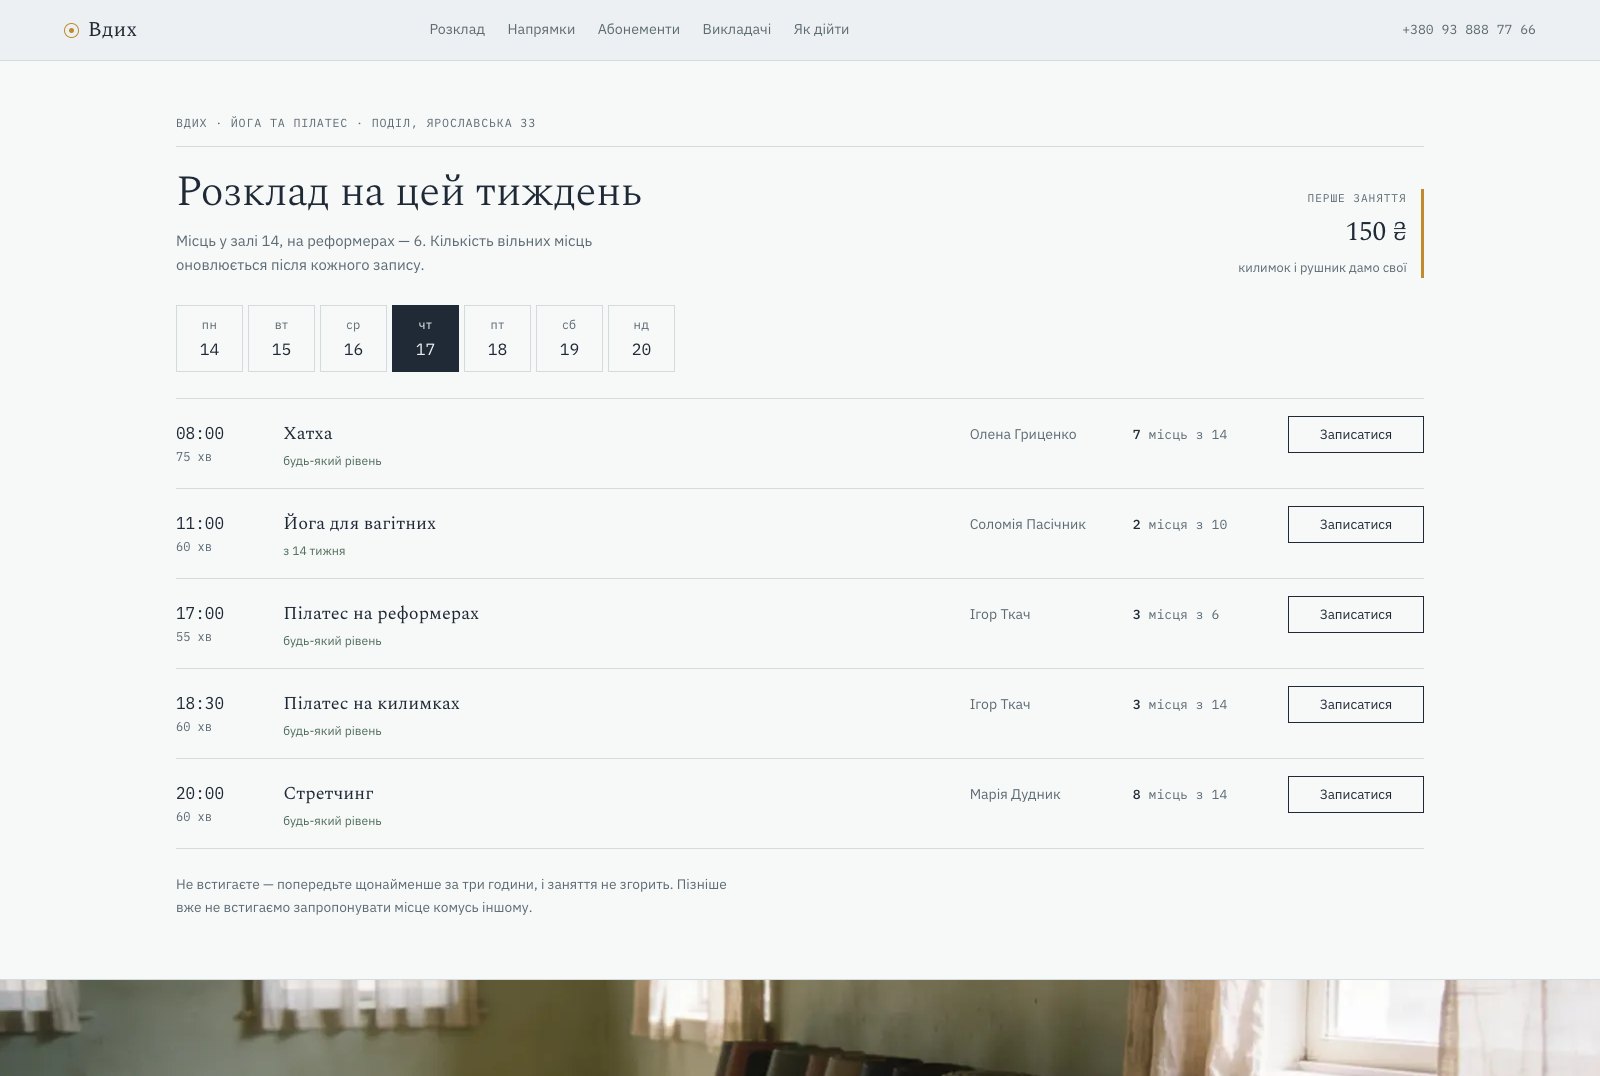Call the phone number +380 93 888 77 66
This screenshot has height=1076, width=1600.
pos(1468,30)
